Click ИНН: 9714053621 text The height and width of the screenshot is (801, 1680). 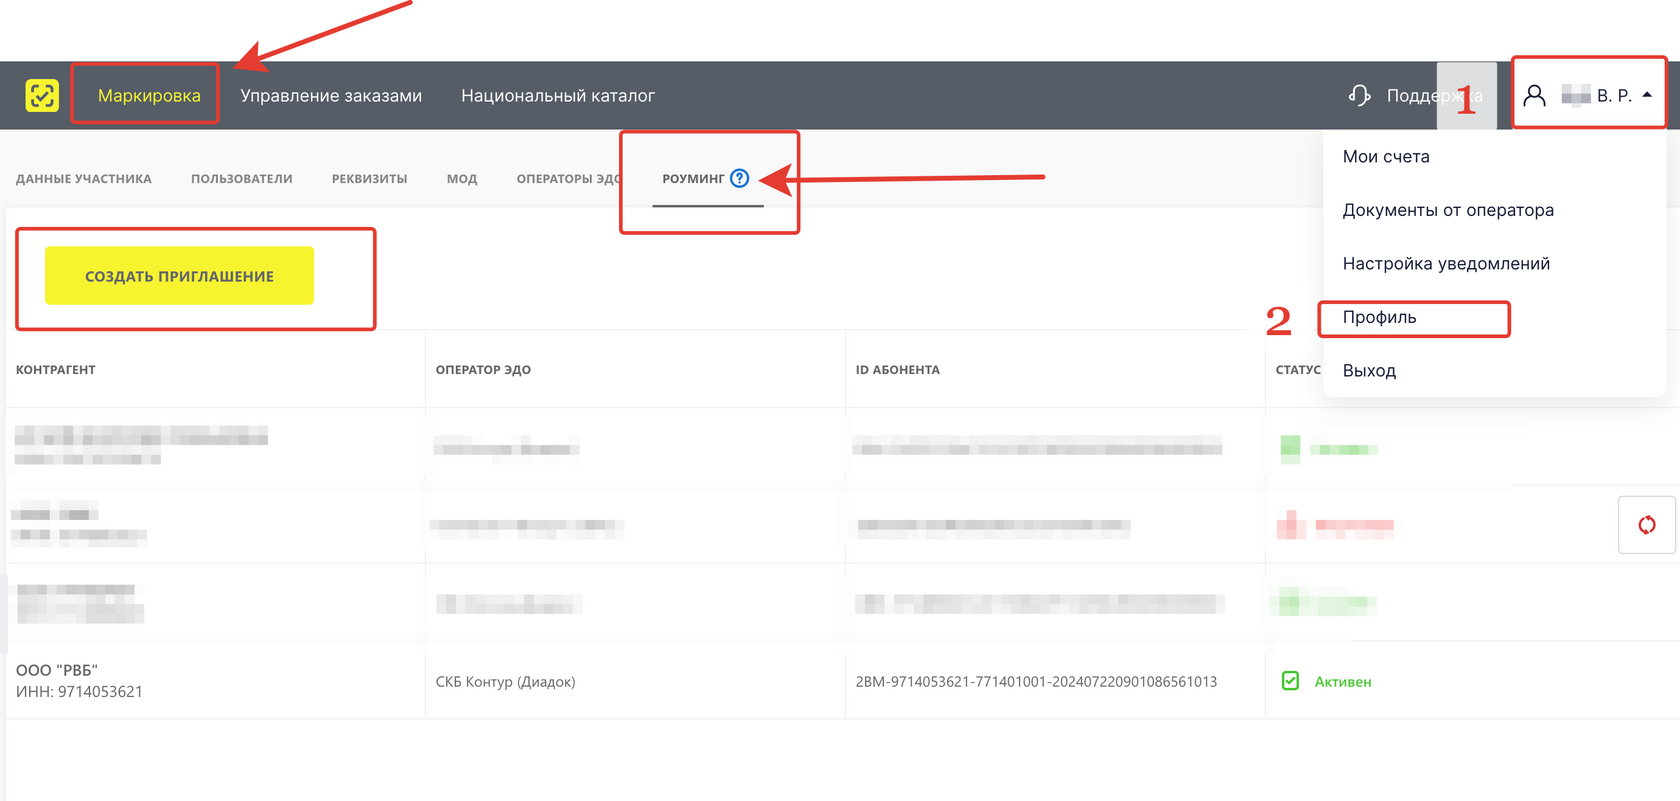tap(79, 692)
